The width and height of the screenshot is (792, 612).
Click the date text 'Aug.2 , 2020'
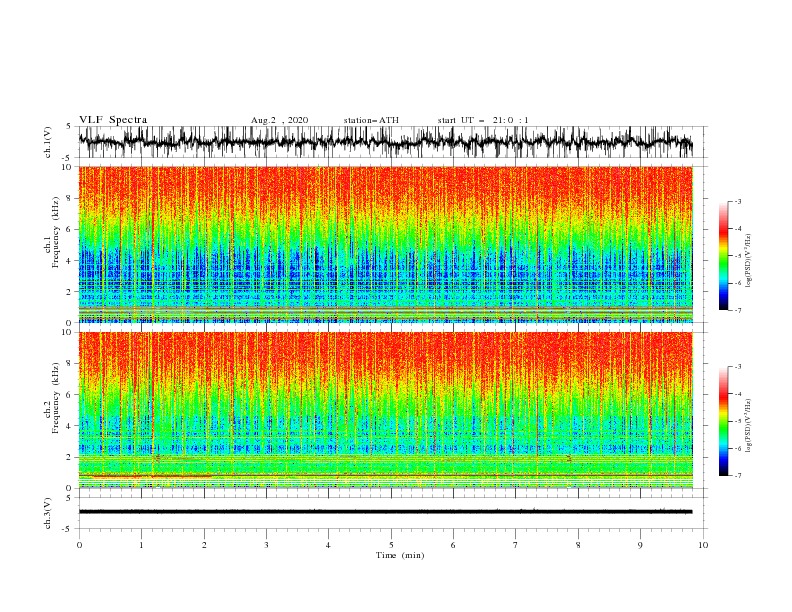click(279, 120)
